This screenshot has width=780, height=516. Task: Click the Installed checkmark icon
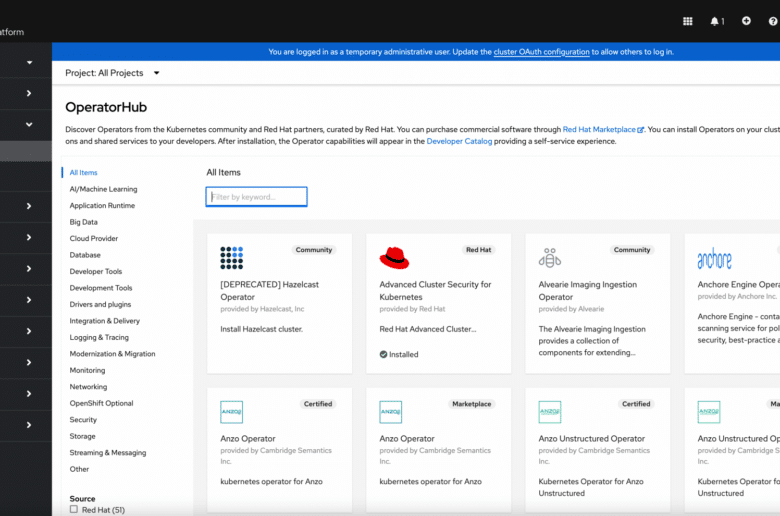(x=383, y=354)
